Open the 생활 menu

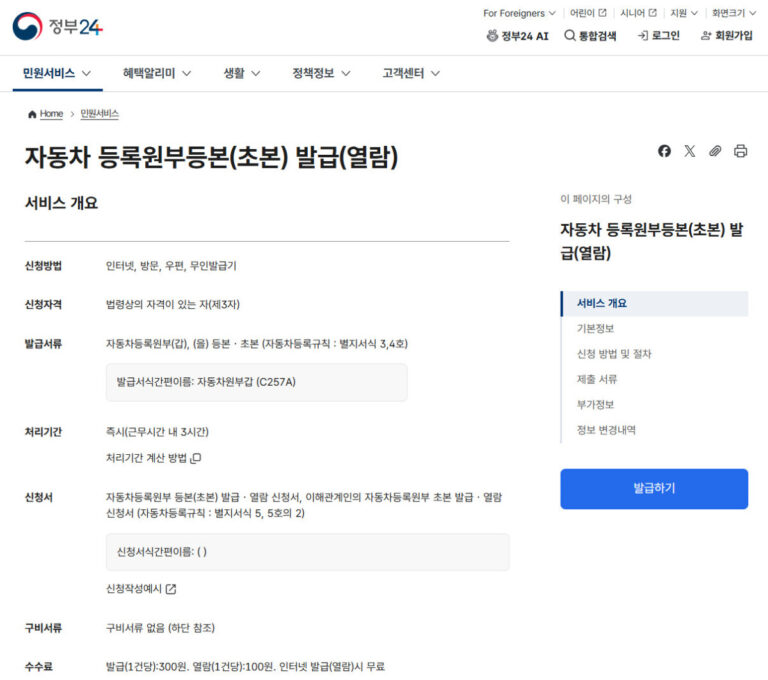pyautogui.click(x=242, y=73)
